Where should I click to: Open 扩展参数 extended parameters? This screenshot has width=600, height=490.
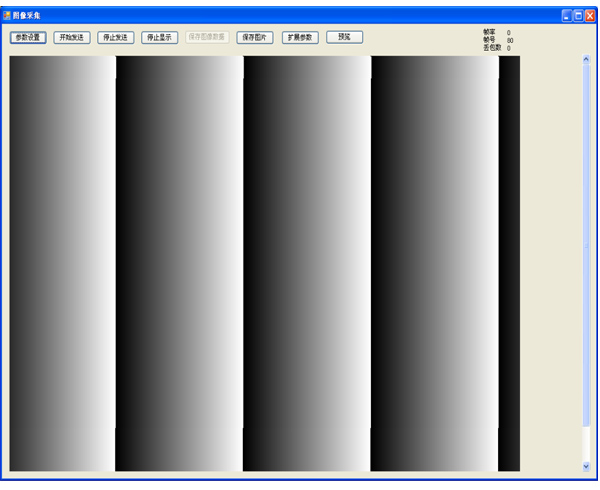pyautogui.click(x=299, y=37)
